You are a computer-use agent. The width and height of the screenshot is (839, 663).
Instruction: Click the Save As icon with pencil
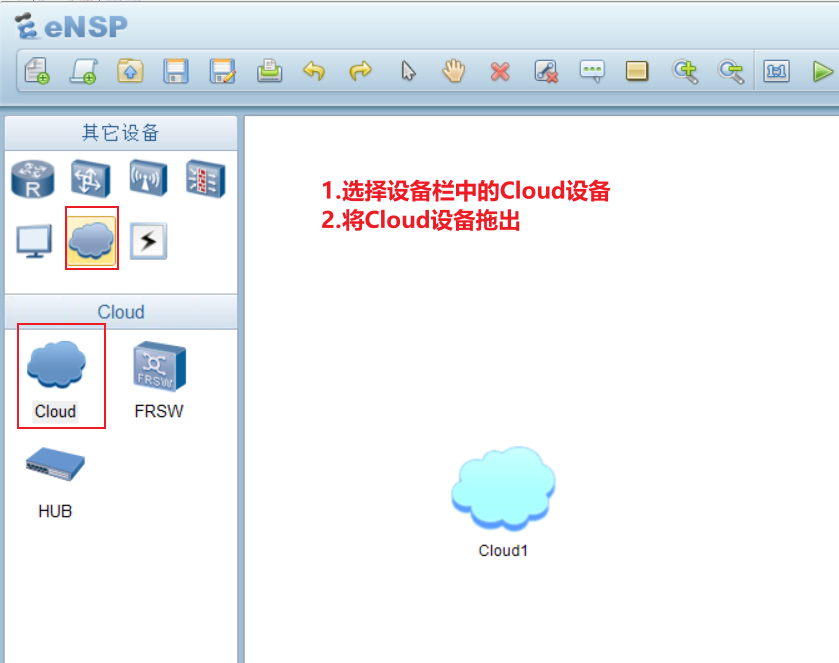coord(223,71)
